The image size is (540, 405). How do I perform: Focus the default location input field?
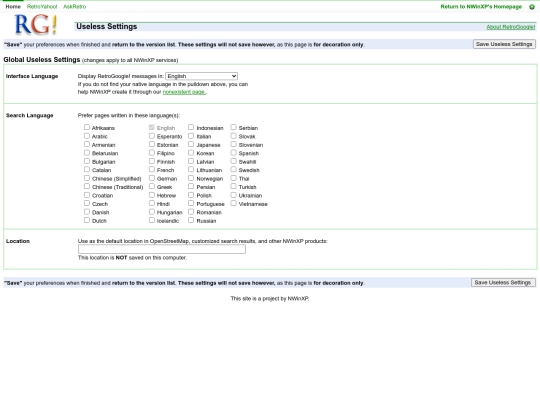(x=162, y=249)
